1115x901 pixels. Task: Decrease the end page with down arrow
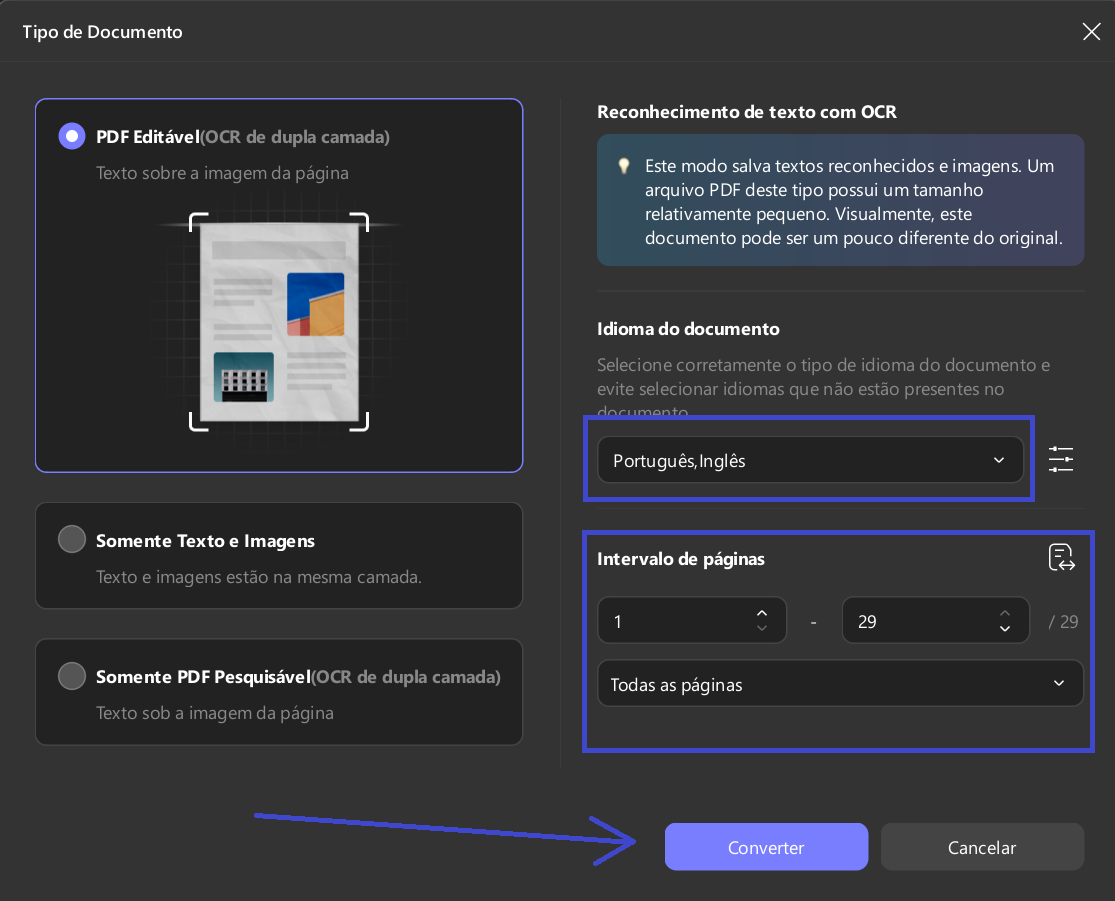click(1005, 628)
